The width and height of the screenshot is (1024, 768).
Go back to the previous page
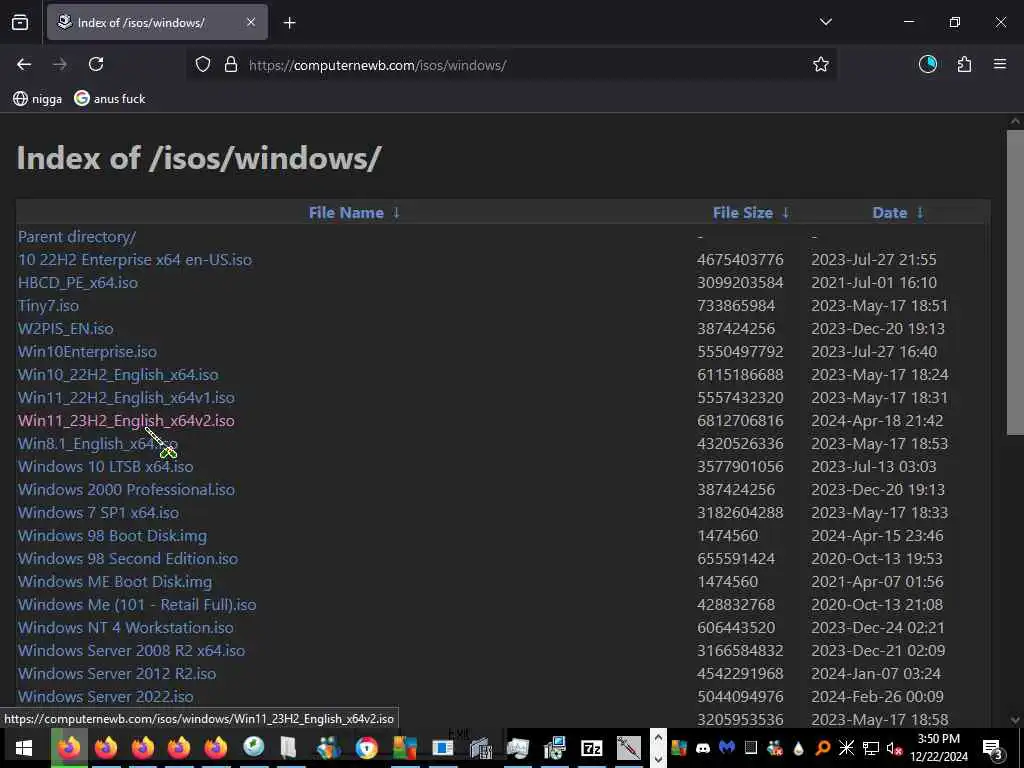(24, 64)
